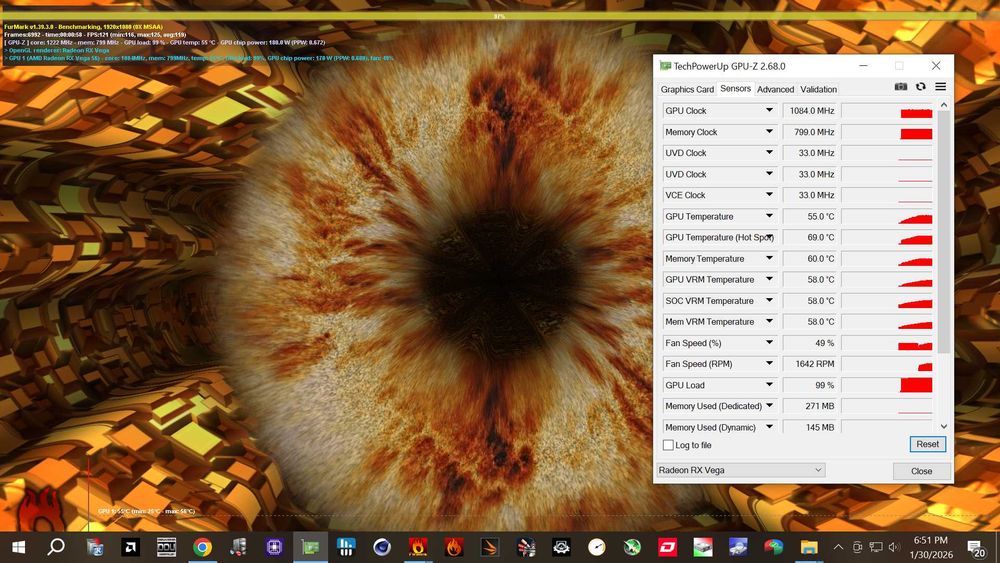
Task: Open Google Chrome from the taskbar
Action: pyautogui.click(x=202, y=547)
